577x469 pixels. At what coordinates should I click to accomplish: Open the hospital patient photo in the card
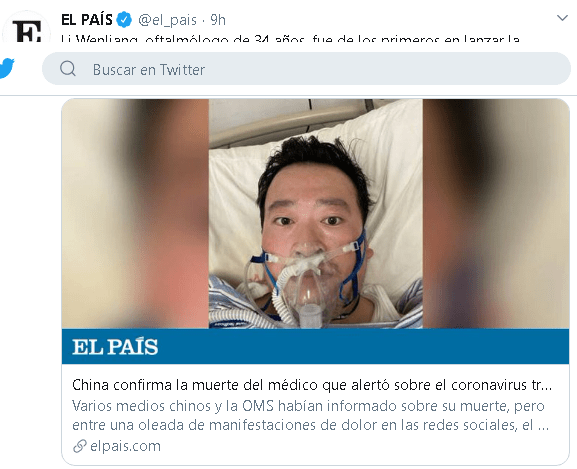316,213
